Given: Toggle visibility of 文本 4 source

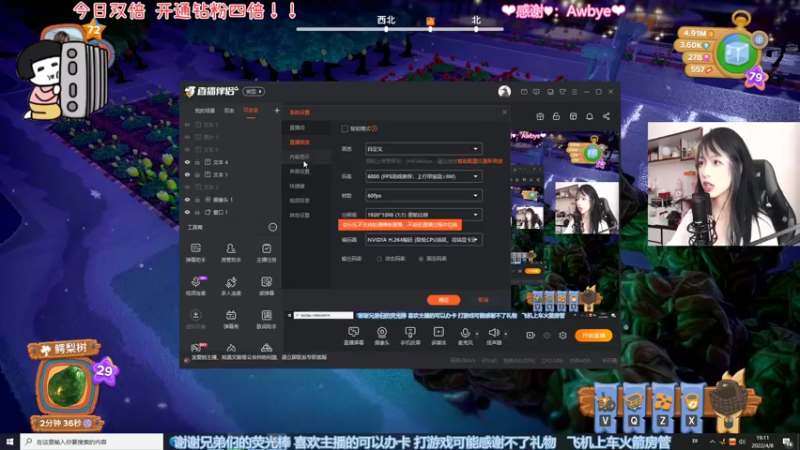Looking at the screenshot, I should [x=187, y=162].
